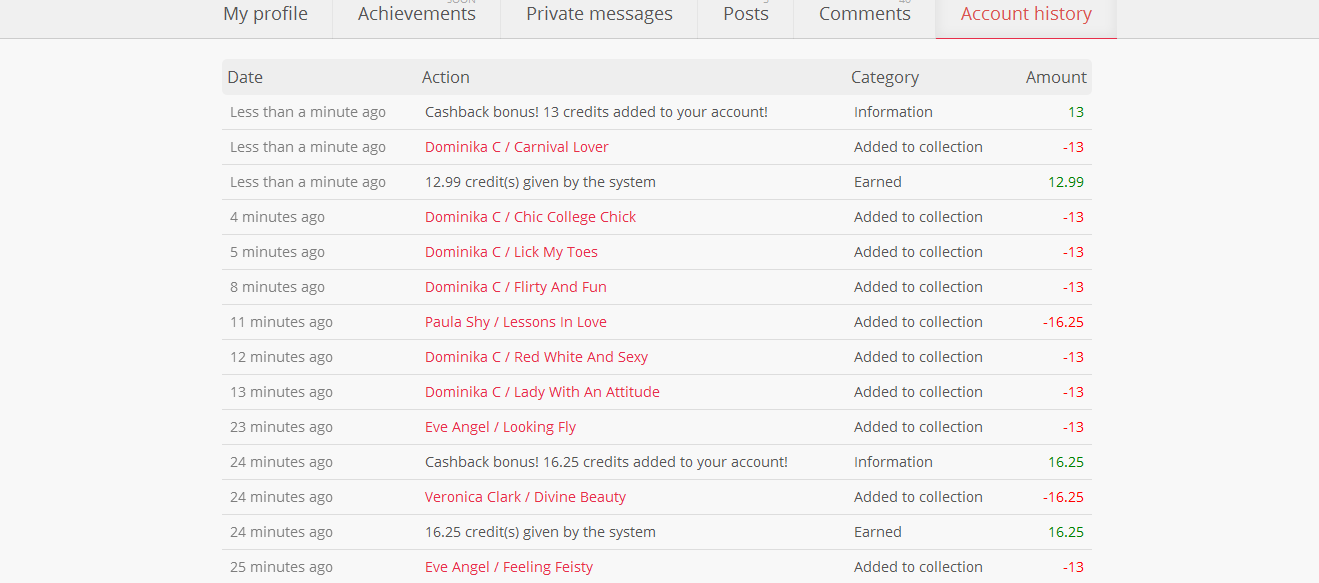Viewport: 1319px width, 583px height.
Task: Switch to the Achievements tab
Action: point(416,16)
